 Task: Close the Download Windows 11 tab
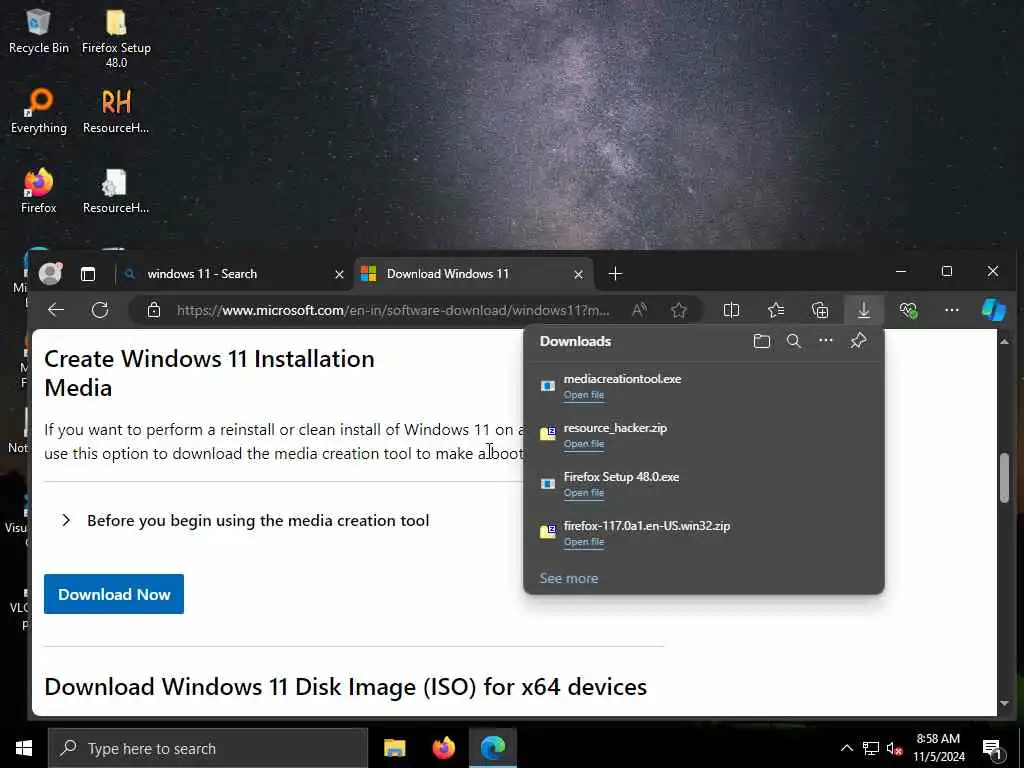coord(578,274)
